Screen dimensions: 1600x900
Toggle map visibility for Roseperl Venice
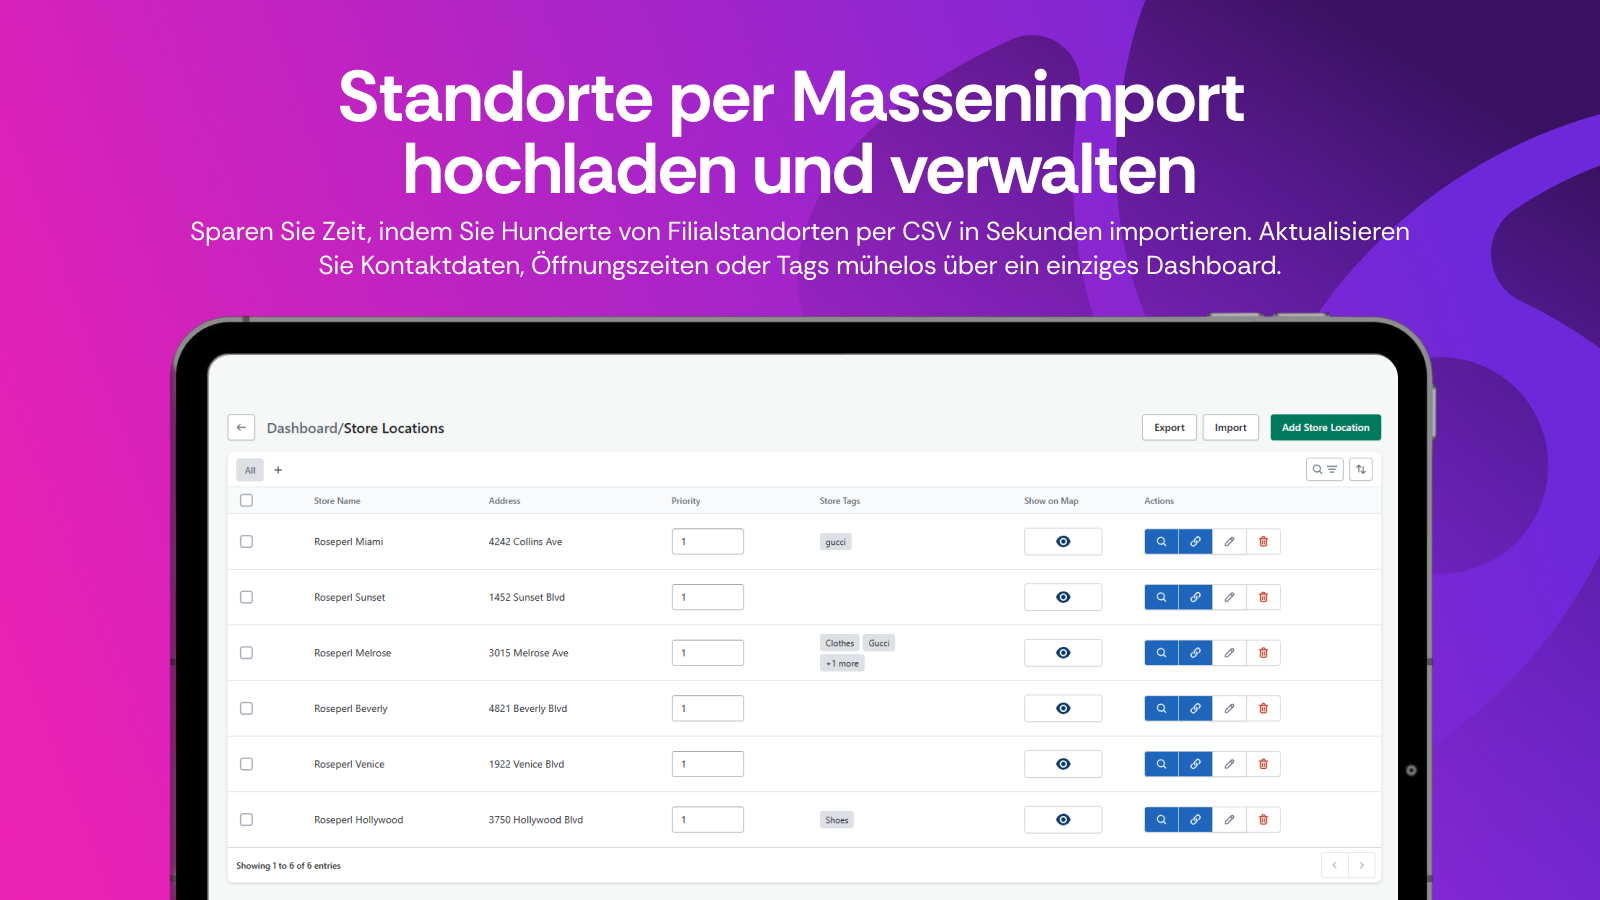point(1063,764)
